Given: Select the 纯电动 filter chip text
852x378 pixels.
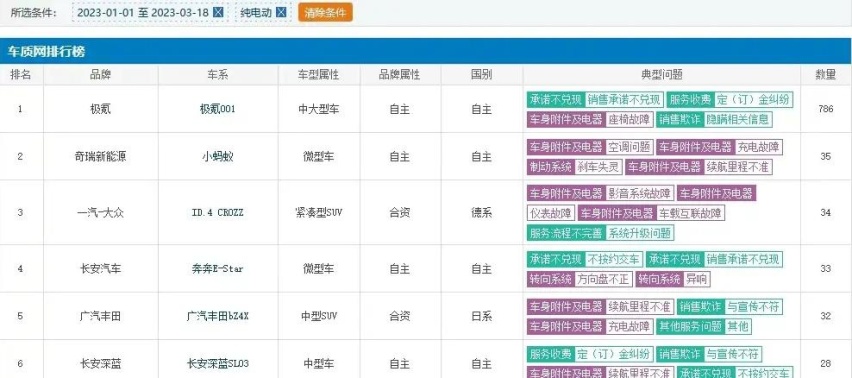Looking at the screenshot, I should [256, 12].
